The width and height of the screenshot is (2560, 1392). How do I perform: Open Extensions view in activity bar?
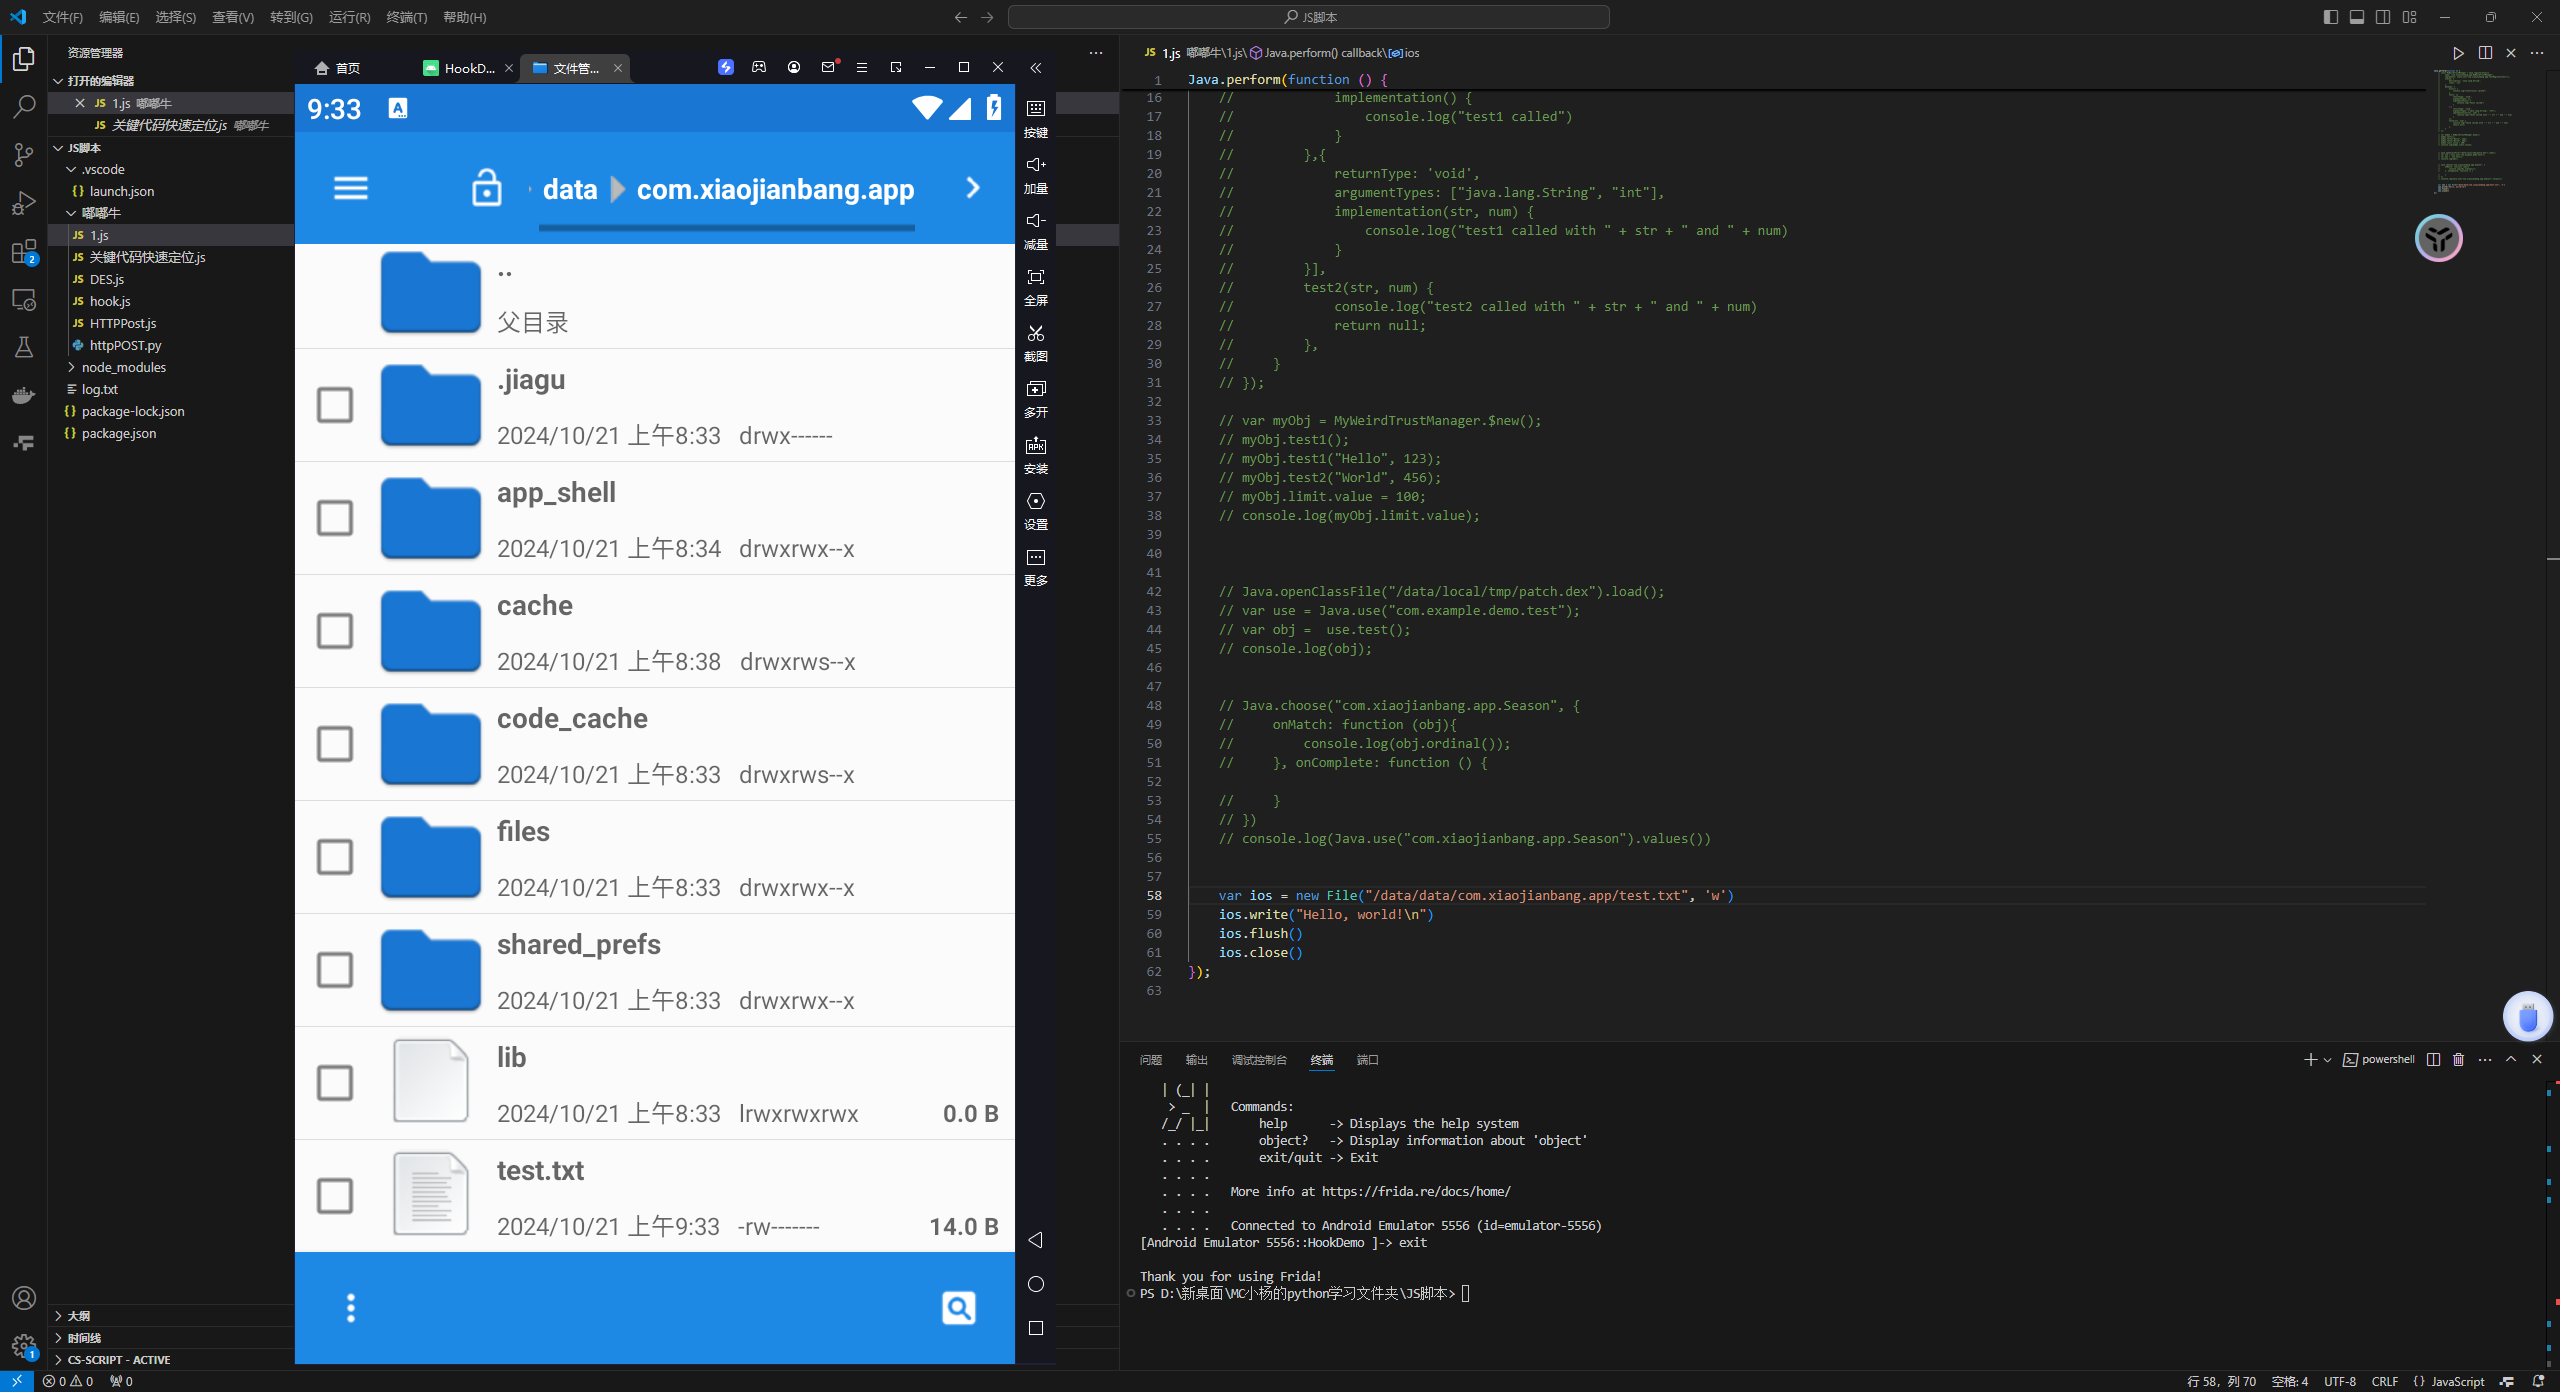pos(24,252)
